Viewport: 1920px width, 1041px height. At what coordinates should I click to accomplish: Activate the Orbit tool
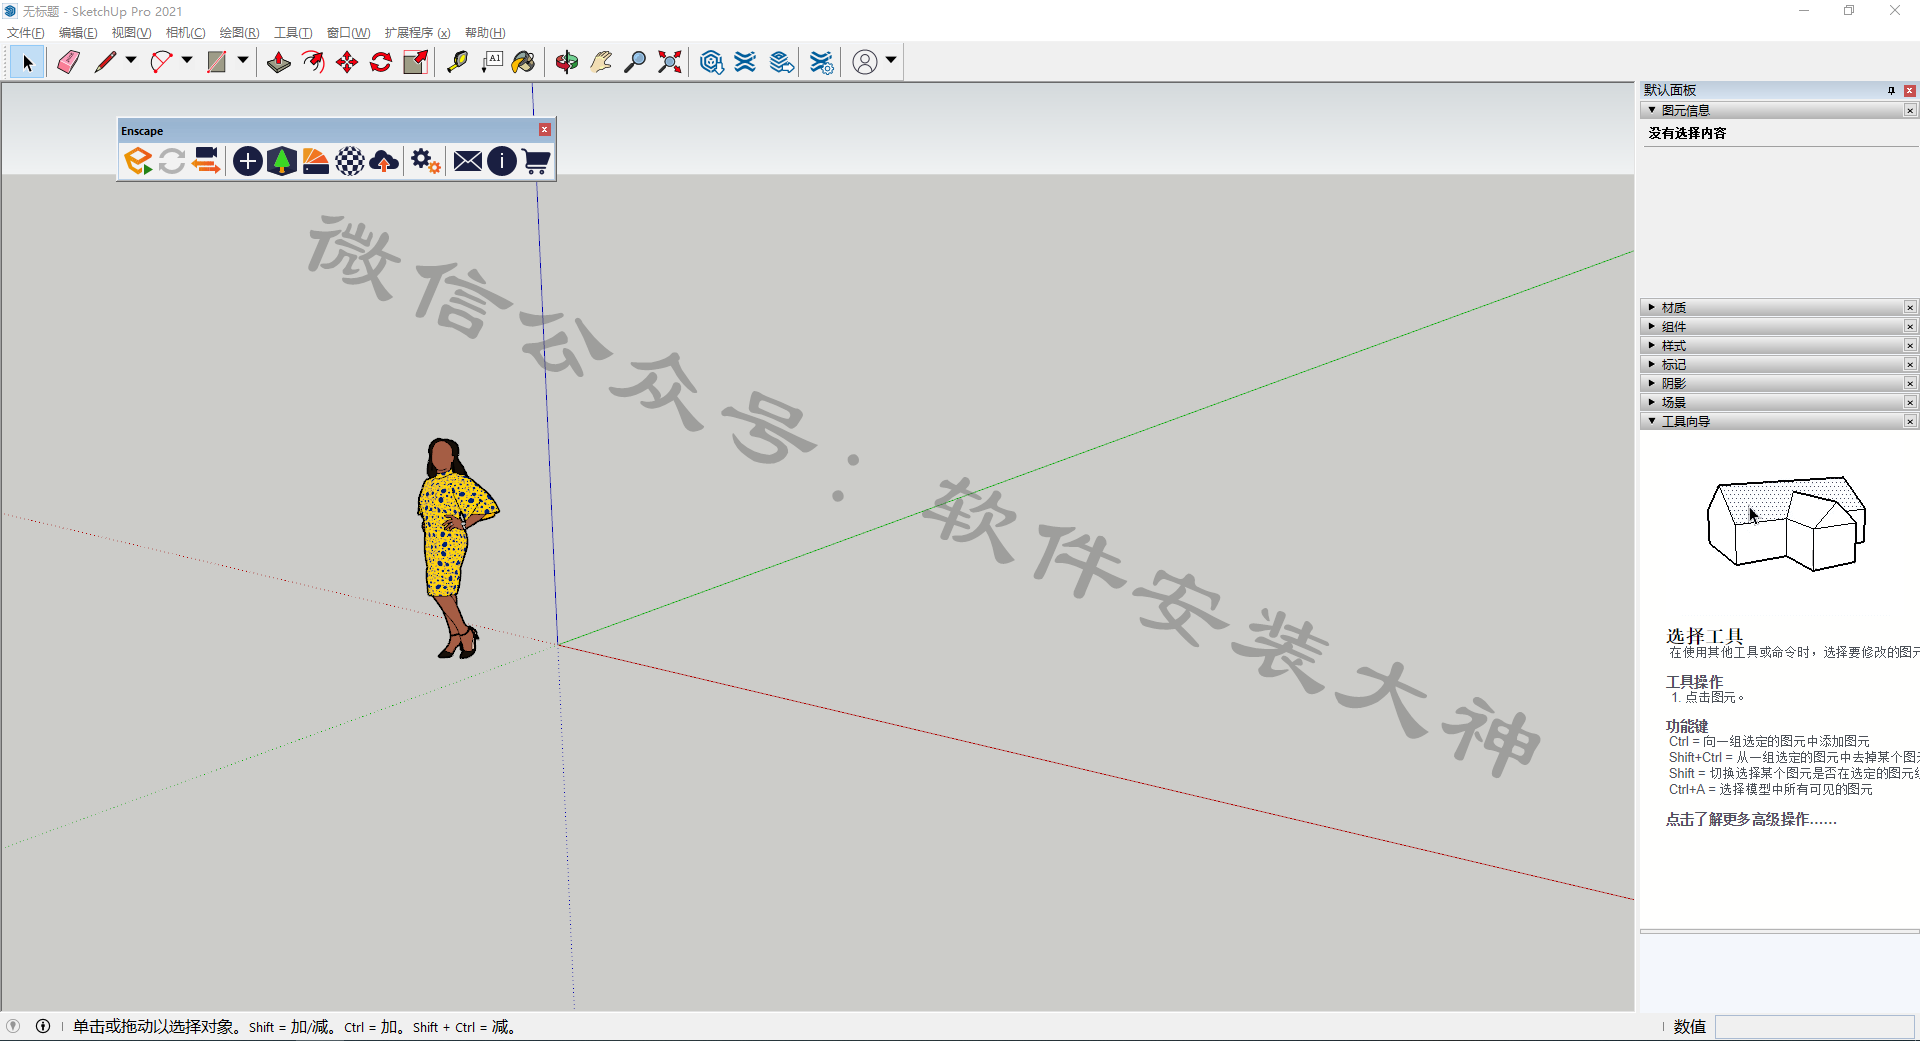click(x=567, y=62)
